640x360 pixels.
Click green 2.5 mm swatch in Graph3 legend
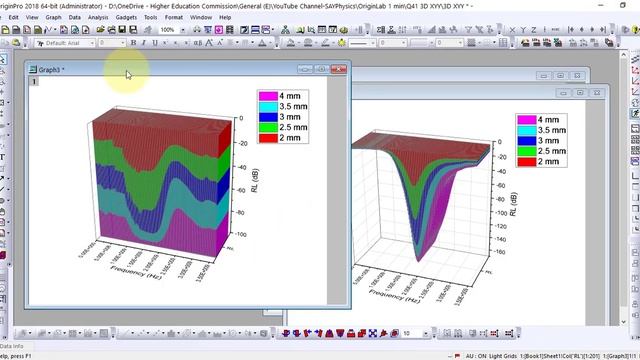(268, 127)
